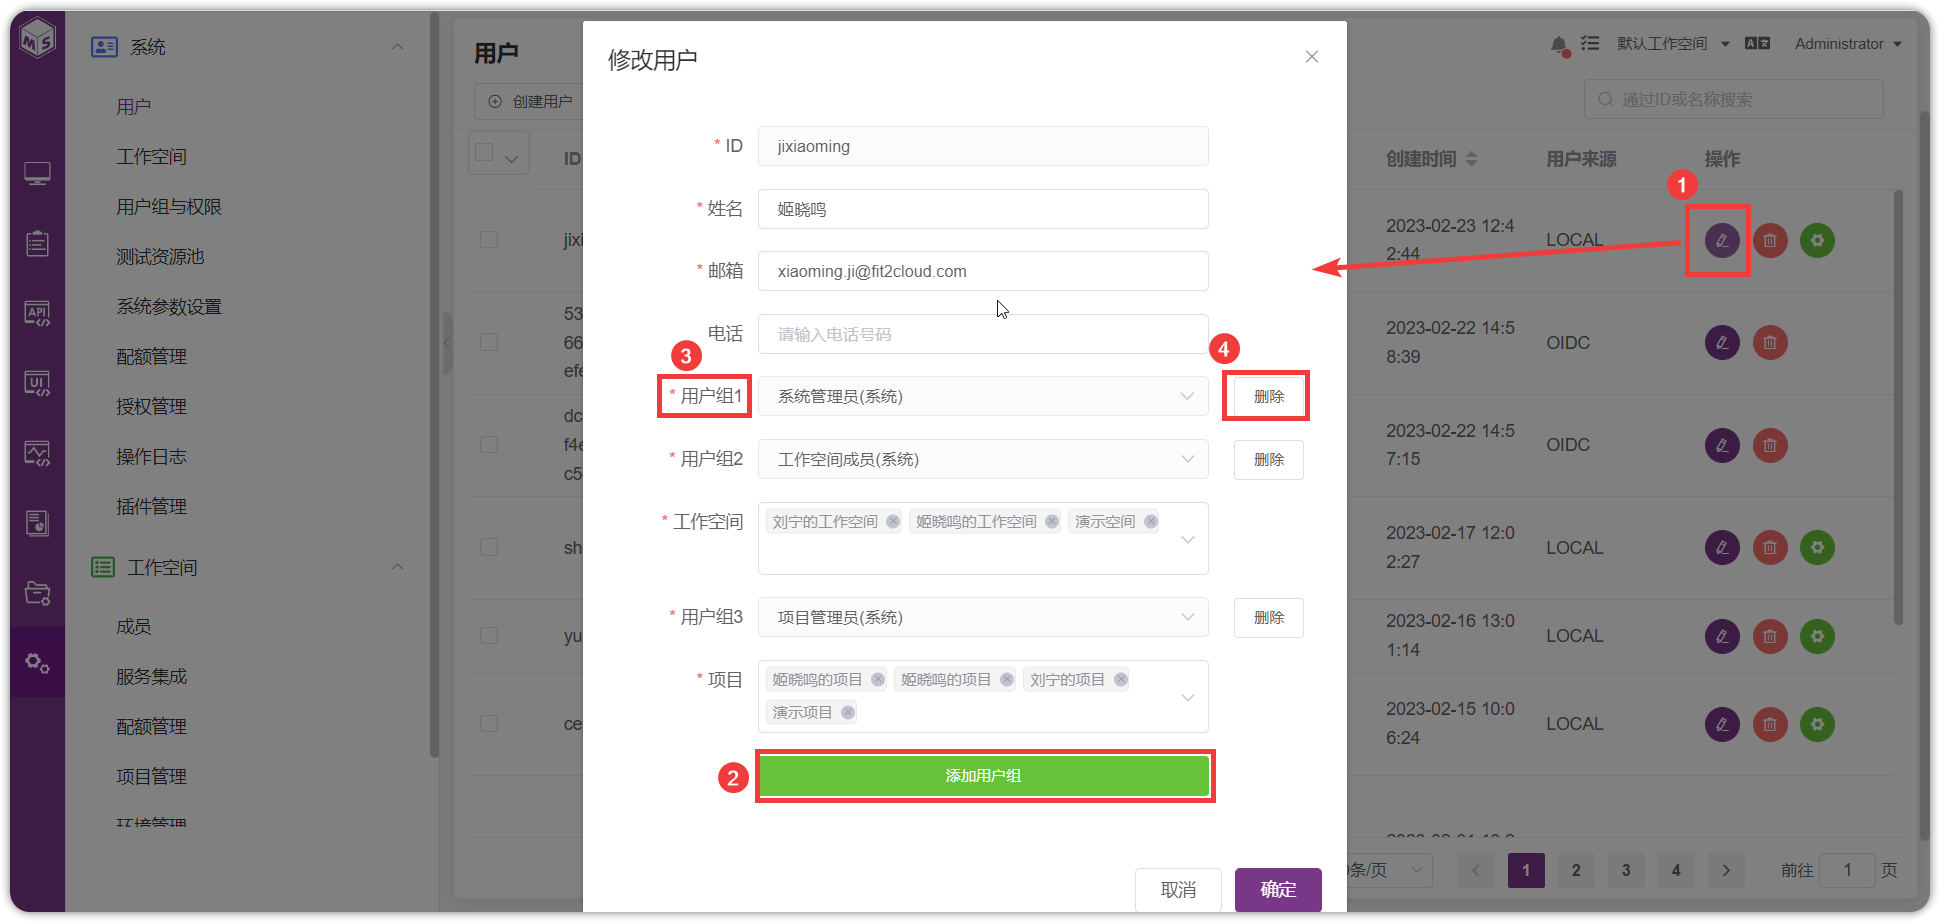
Task: Check the row checkbox for user ce
Action: 489,723
